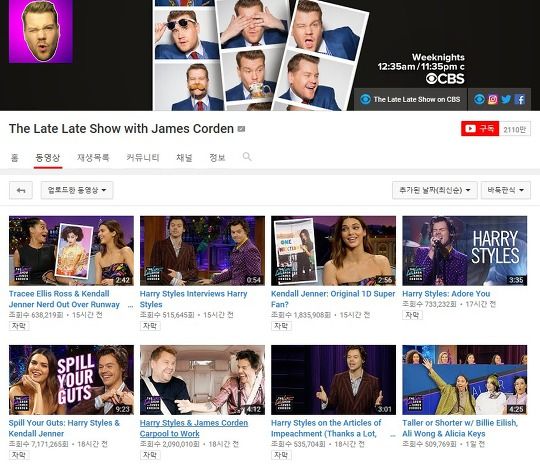Open the Twitter bird icon link
This screenshot has width=540, height=467.
[506, 100]
